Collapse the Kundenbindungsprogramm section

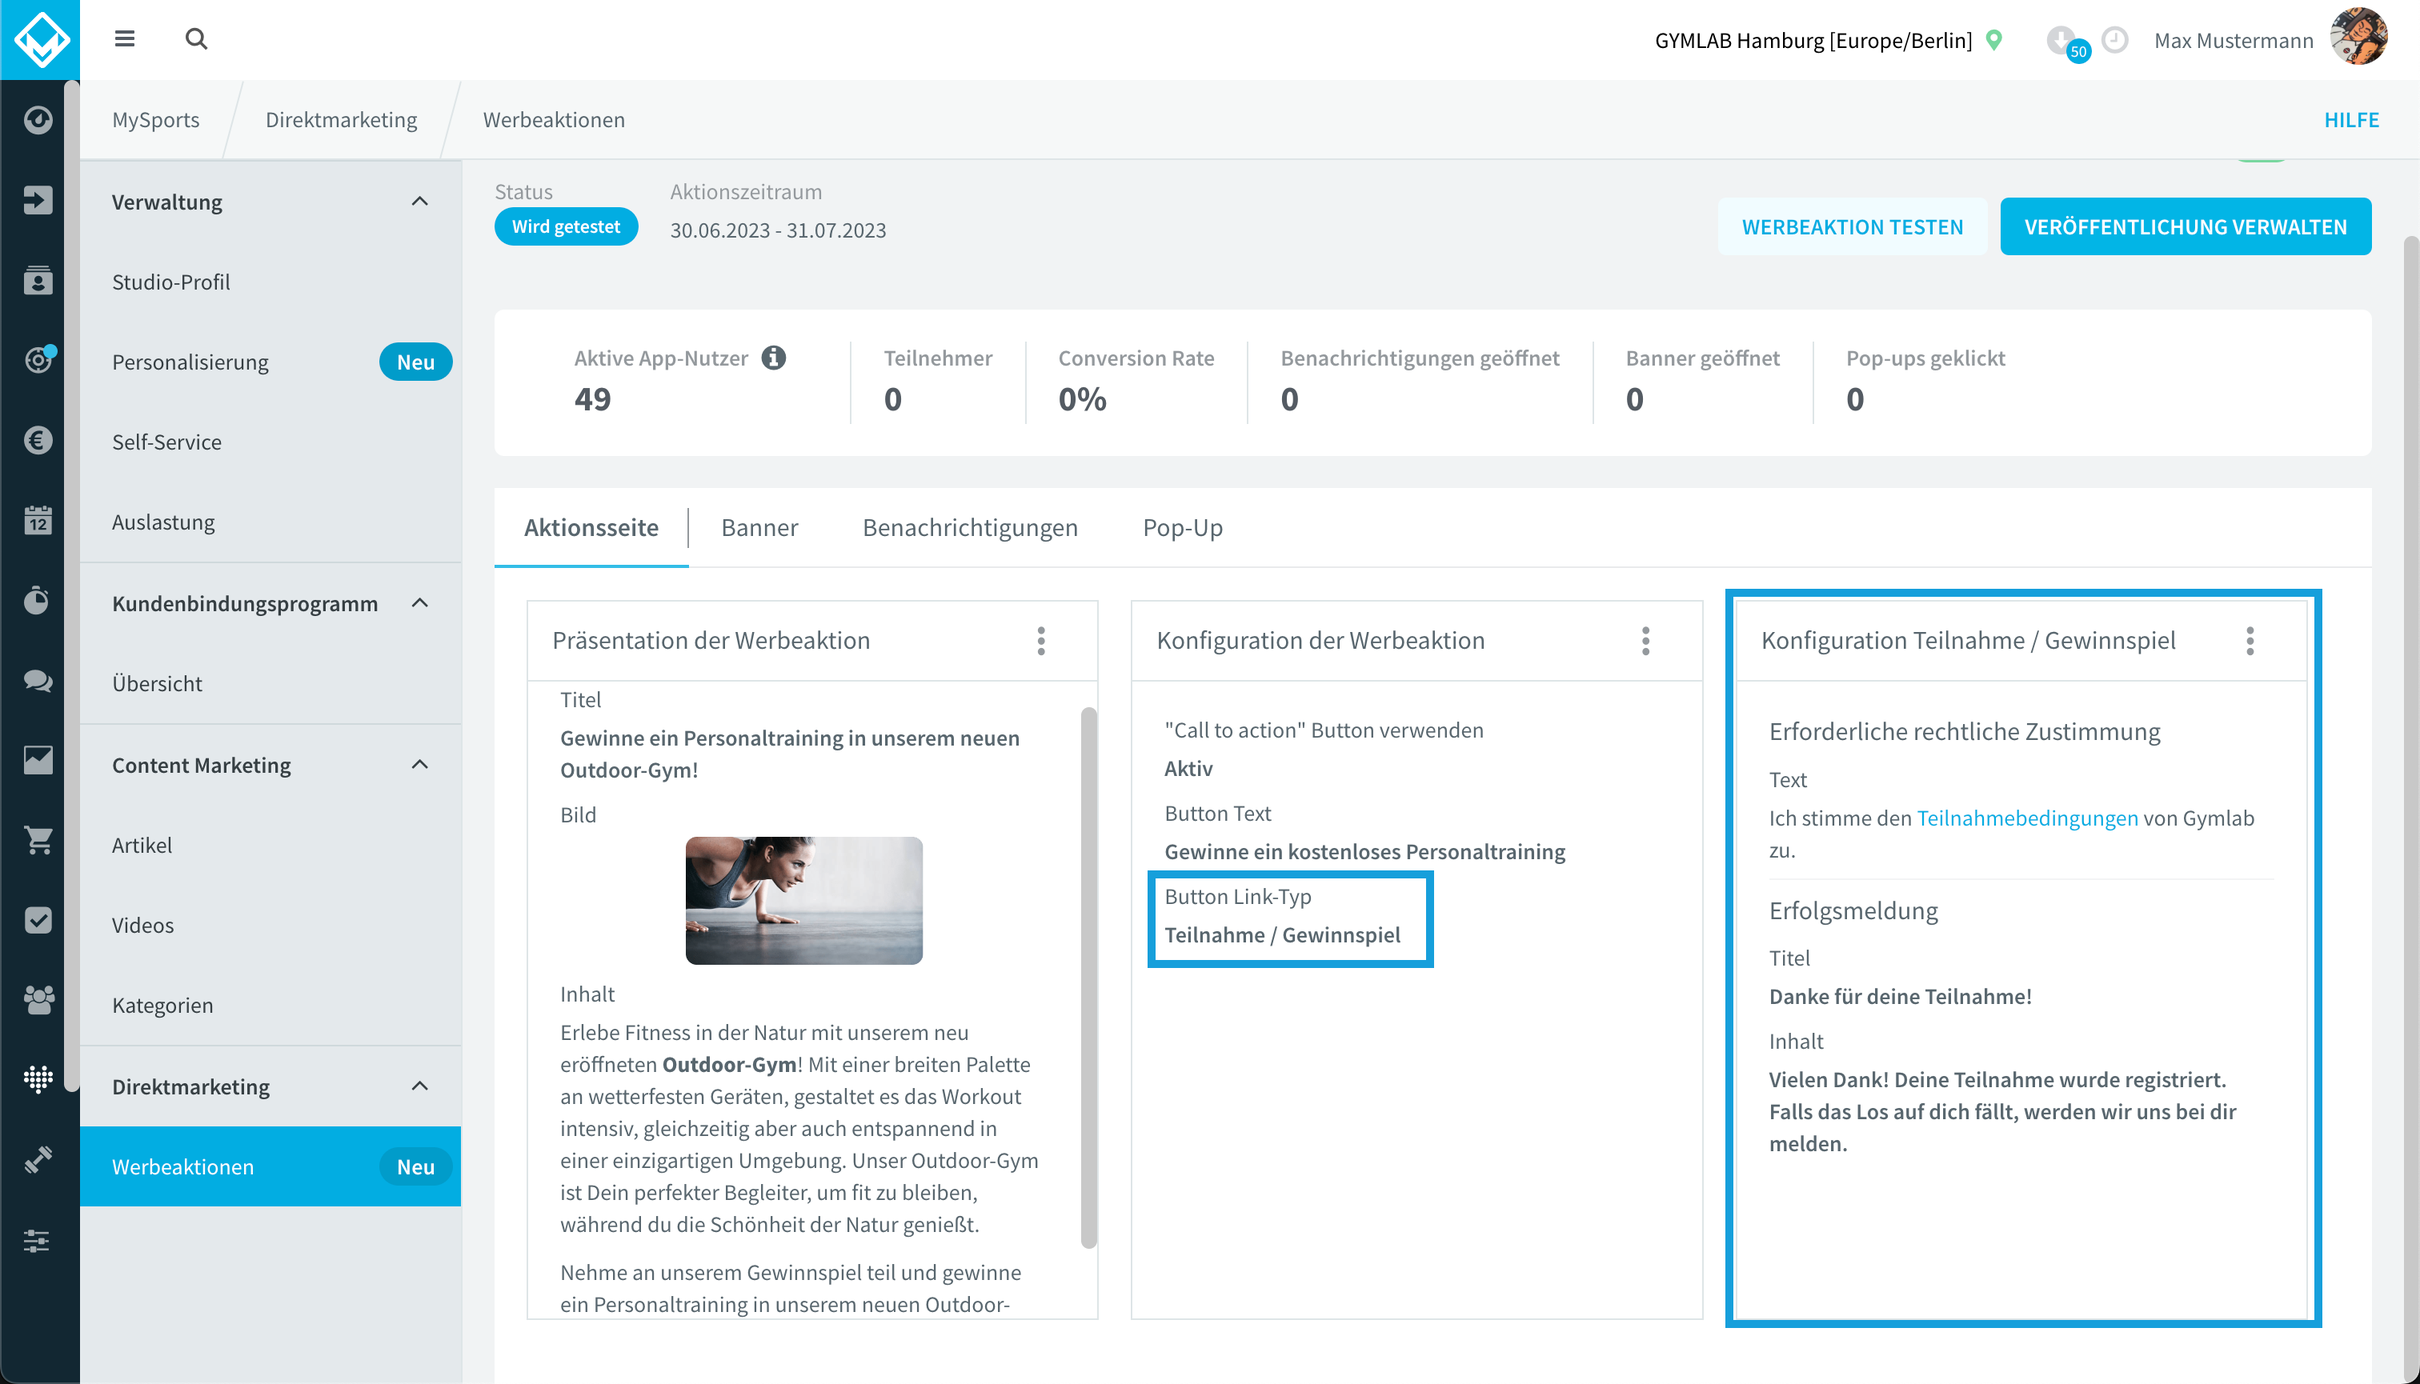420,603
